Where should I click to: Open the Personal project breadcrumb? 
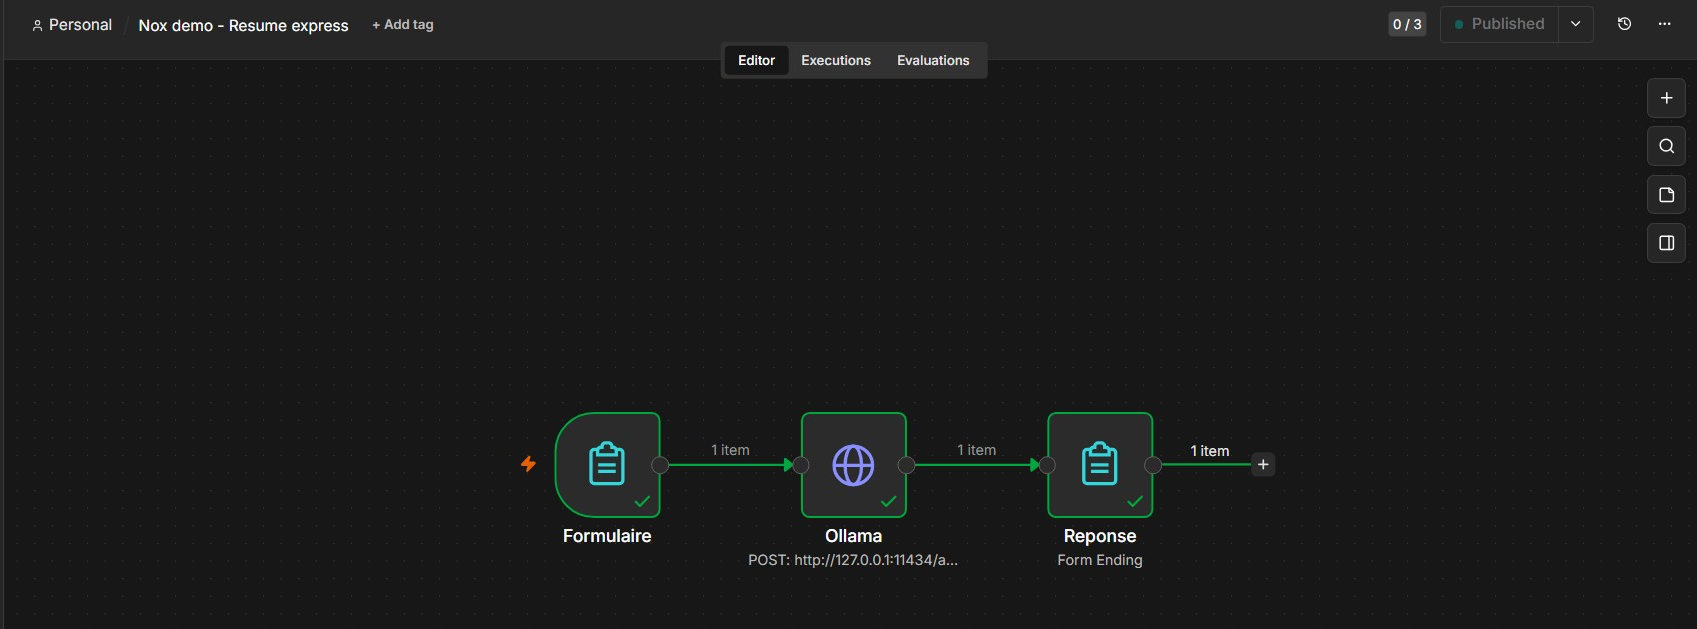(x=72, y=25)
